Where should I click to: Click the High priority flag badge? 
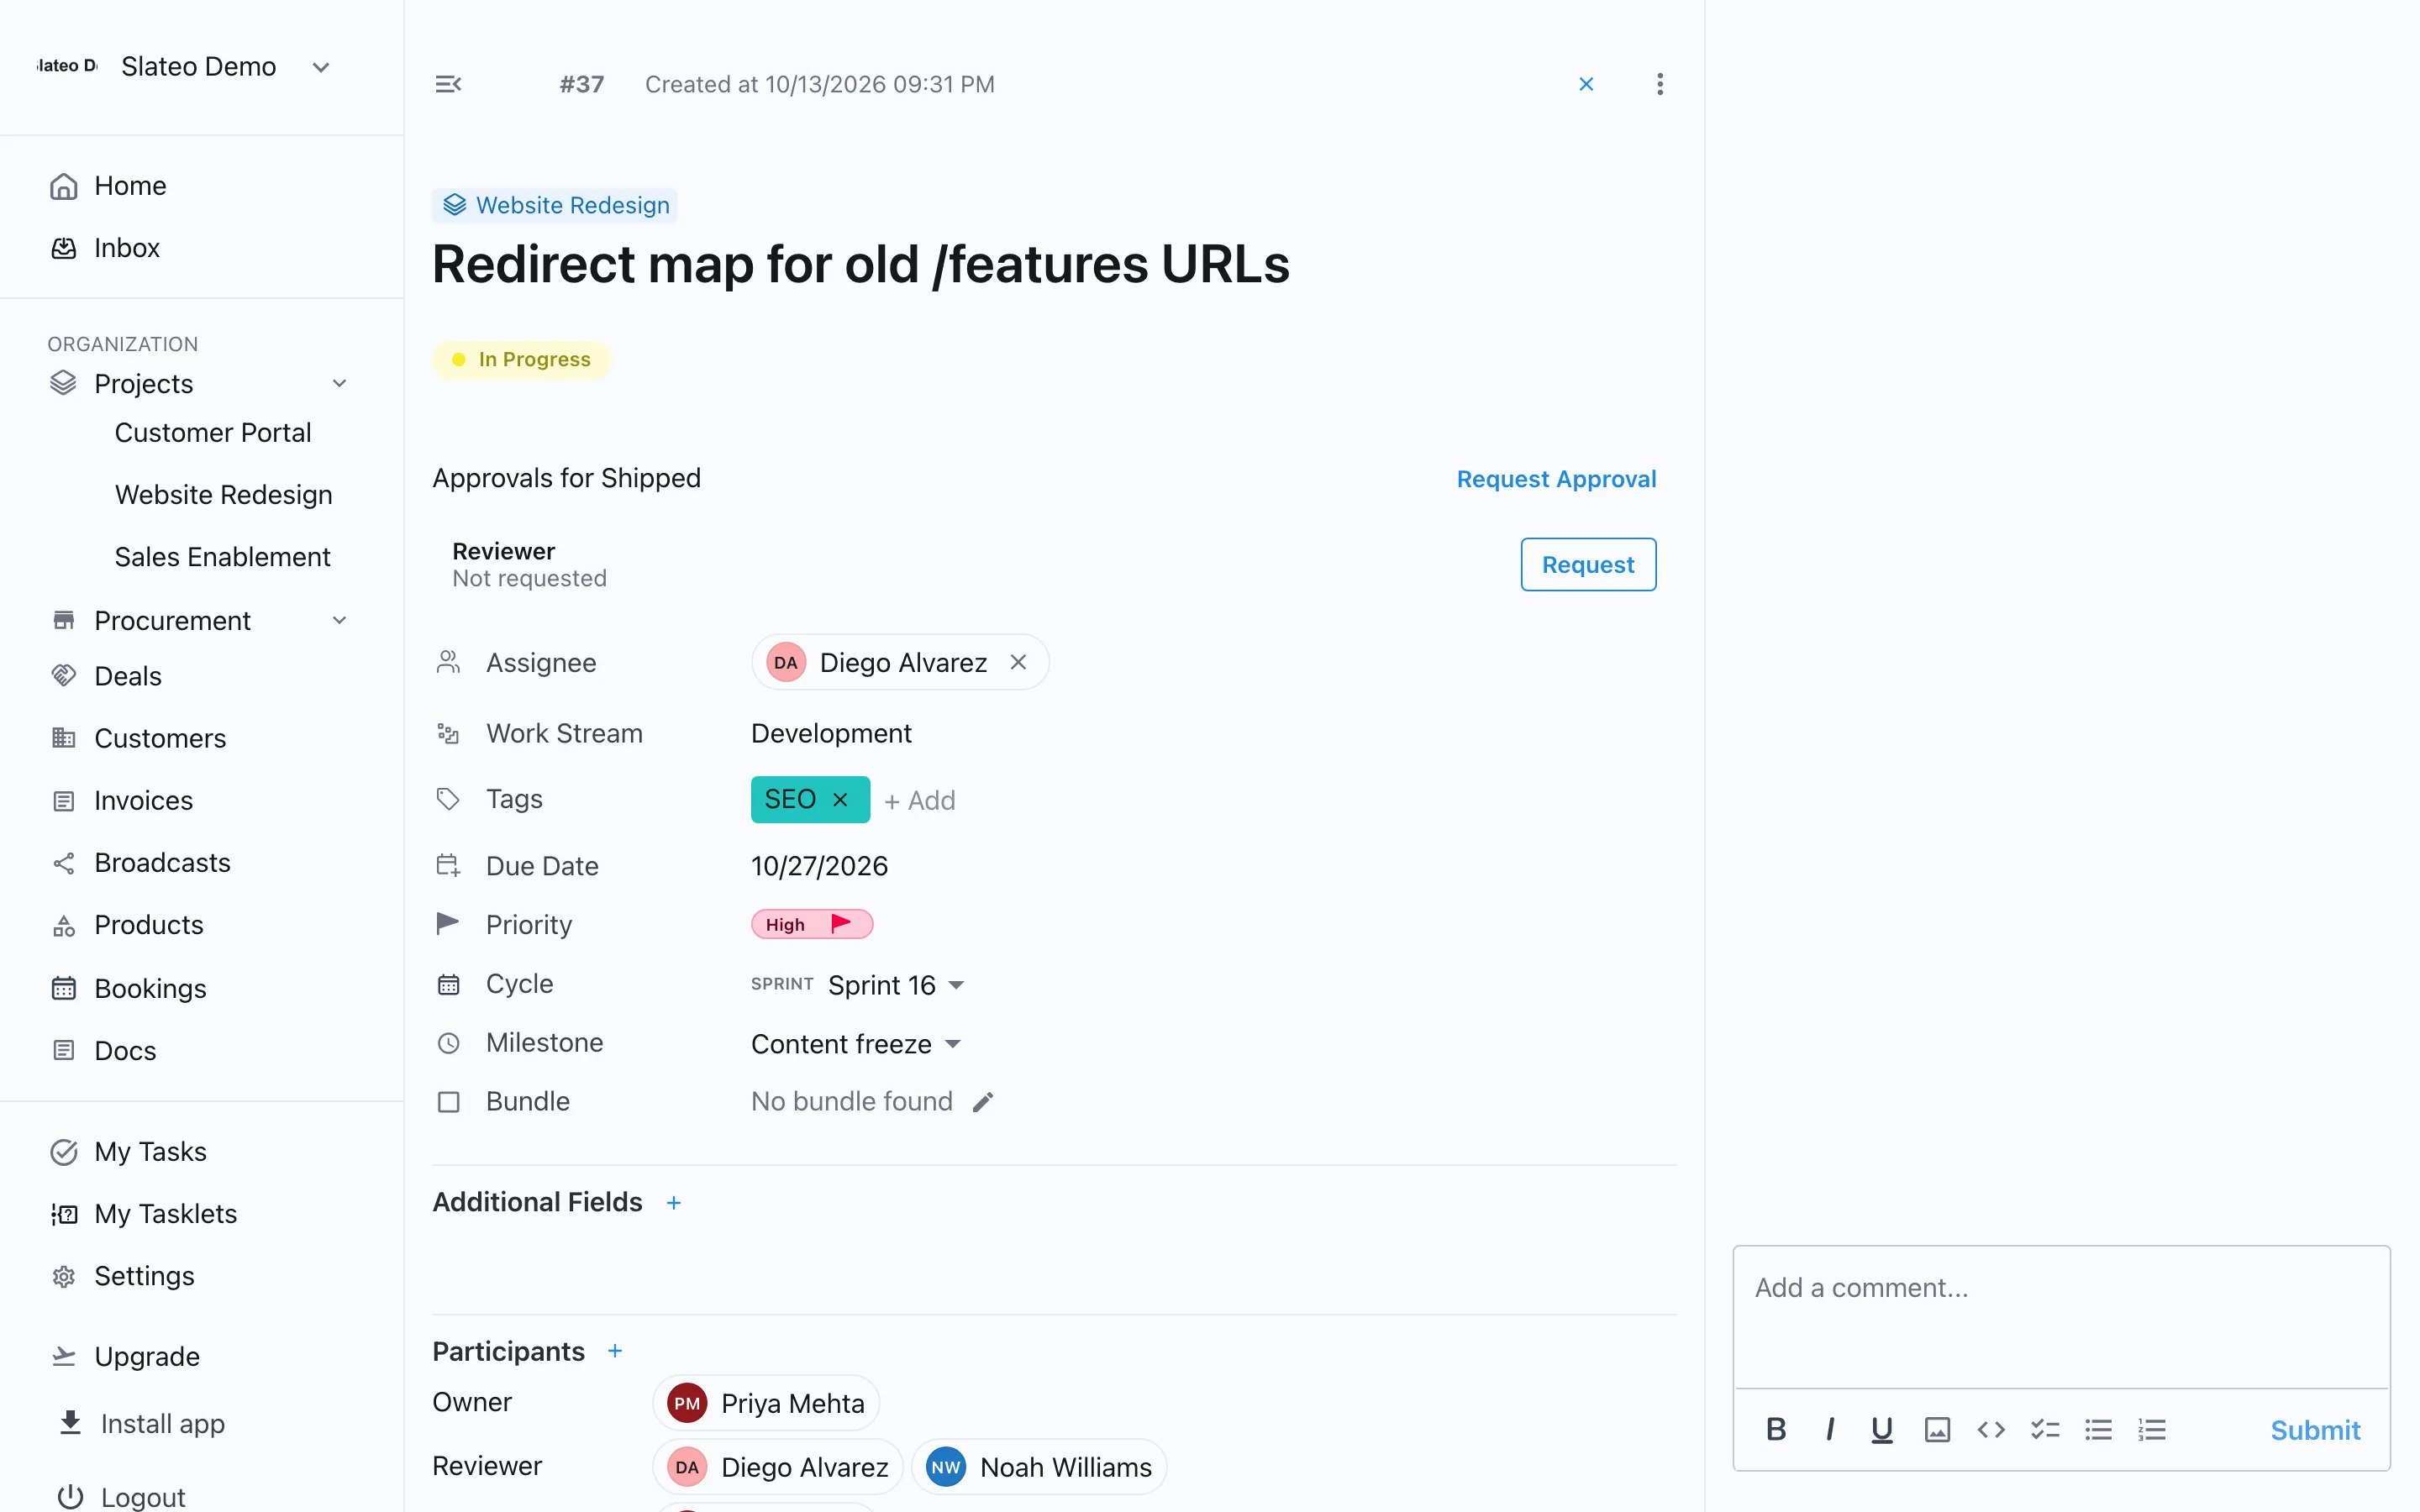click(x=812, y=924)
